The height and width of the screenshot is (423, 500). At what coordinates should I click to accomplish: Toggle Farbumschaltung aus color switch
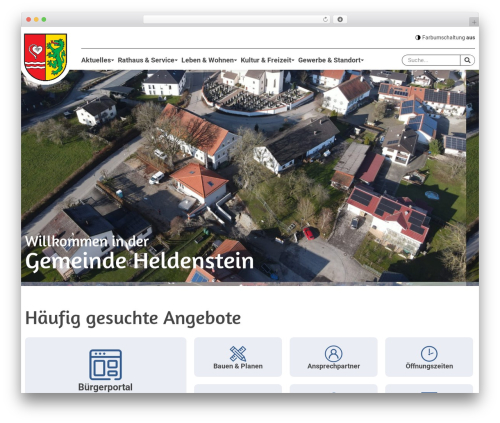[445, 38]
